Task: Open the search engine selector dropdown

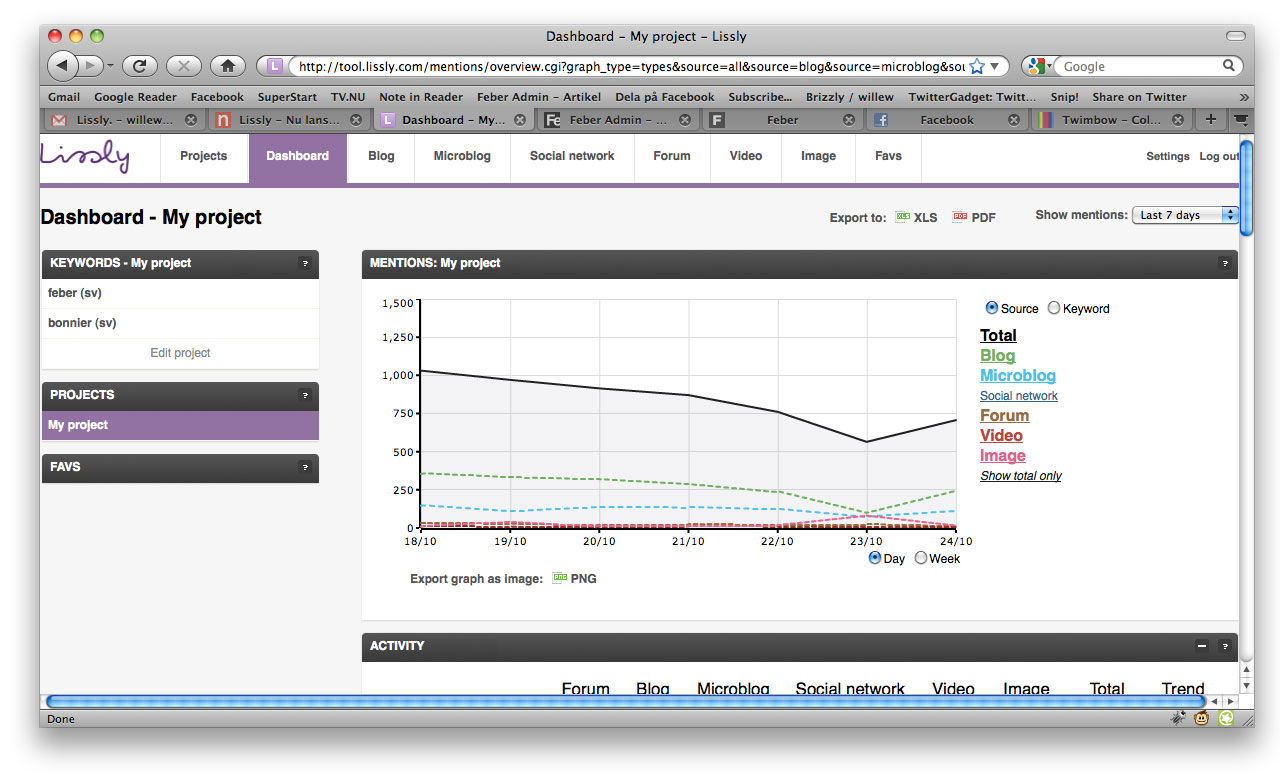Action: click(x=1039, y=66)
